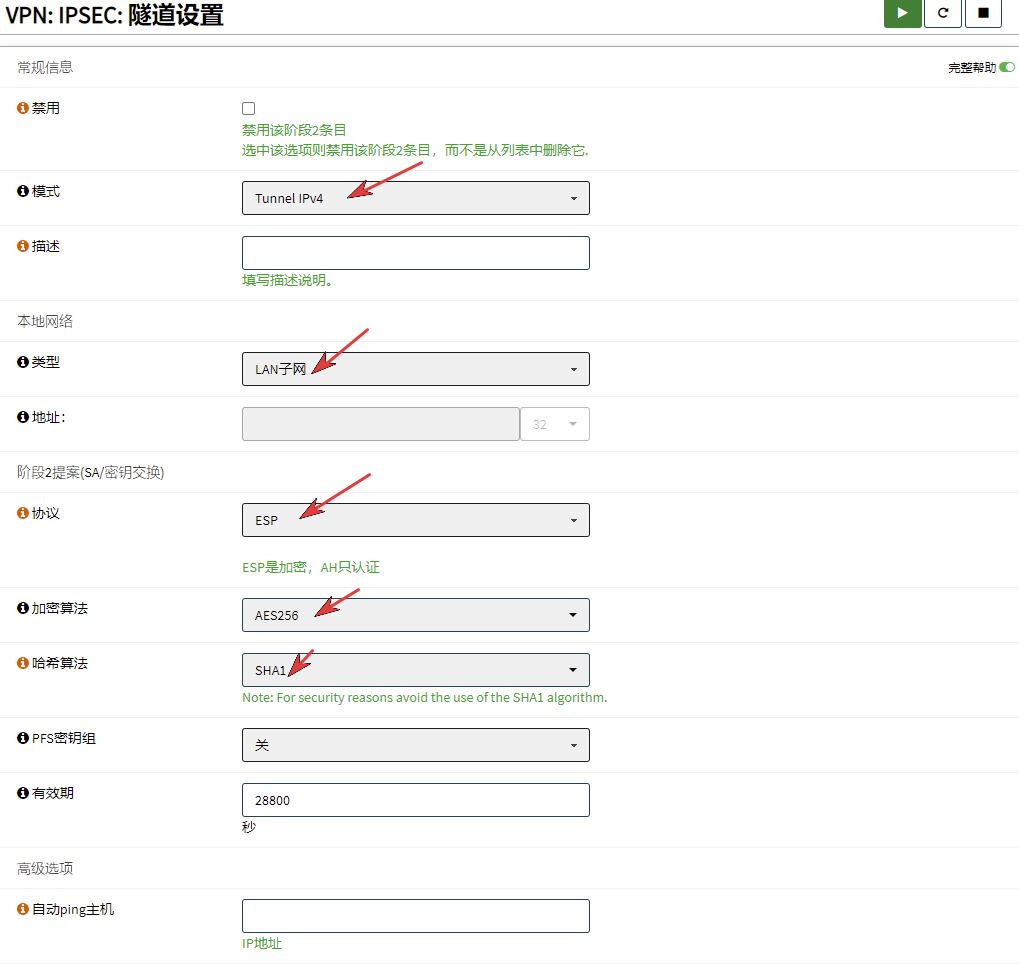Click the help icon next to 协议
The image size is (1019, 964).
click(23, 513)
